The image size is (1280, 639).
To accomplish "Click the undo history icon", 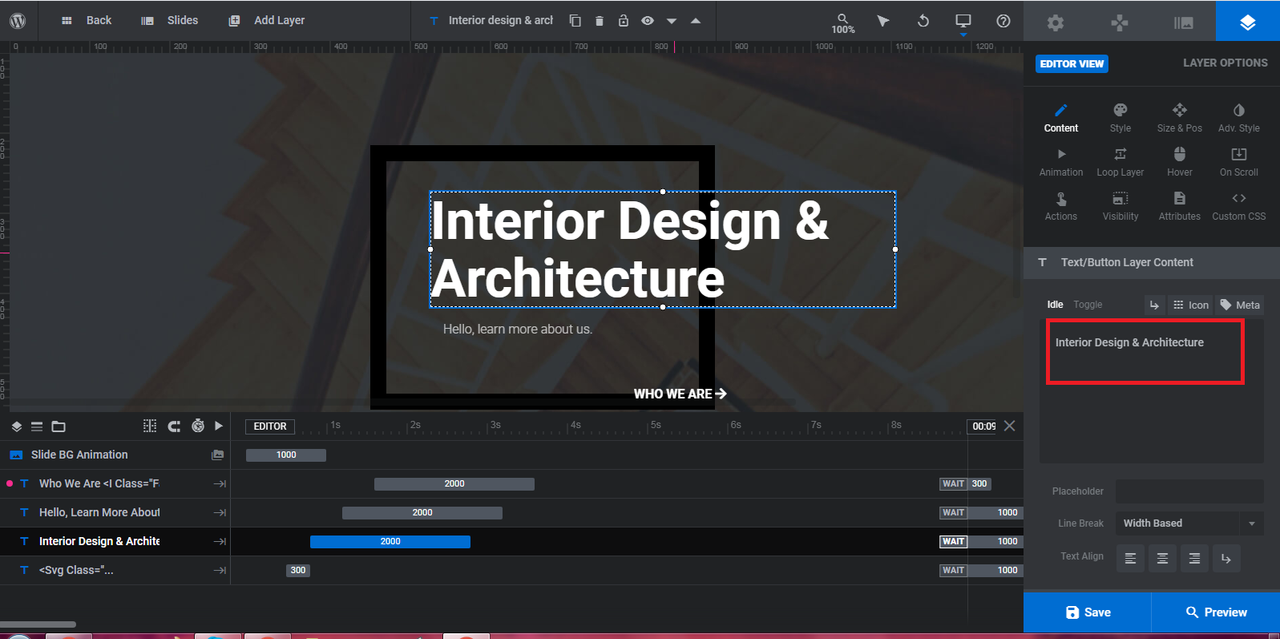I will click(923, 21).
